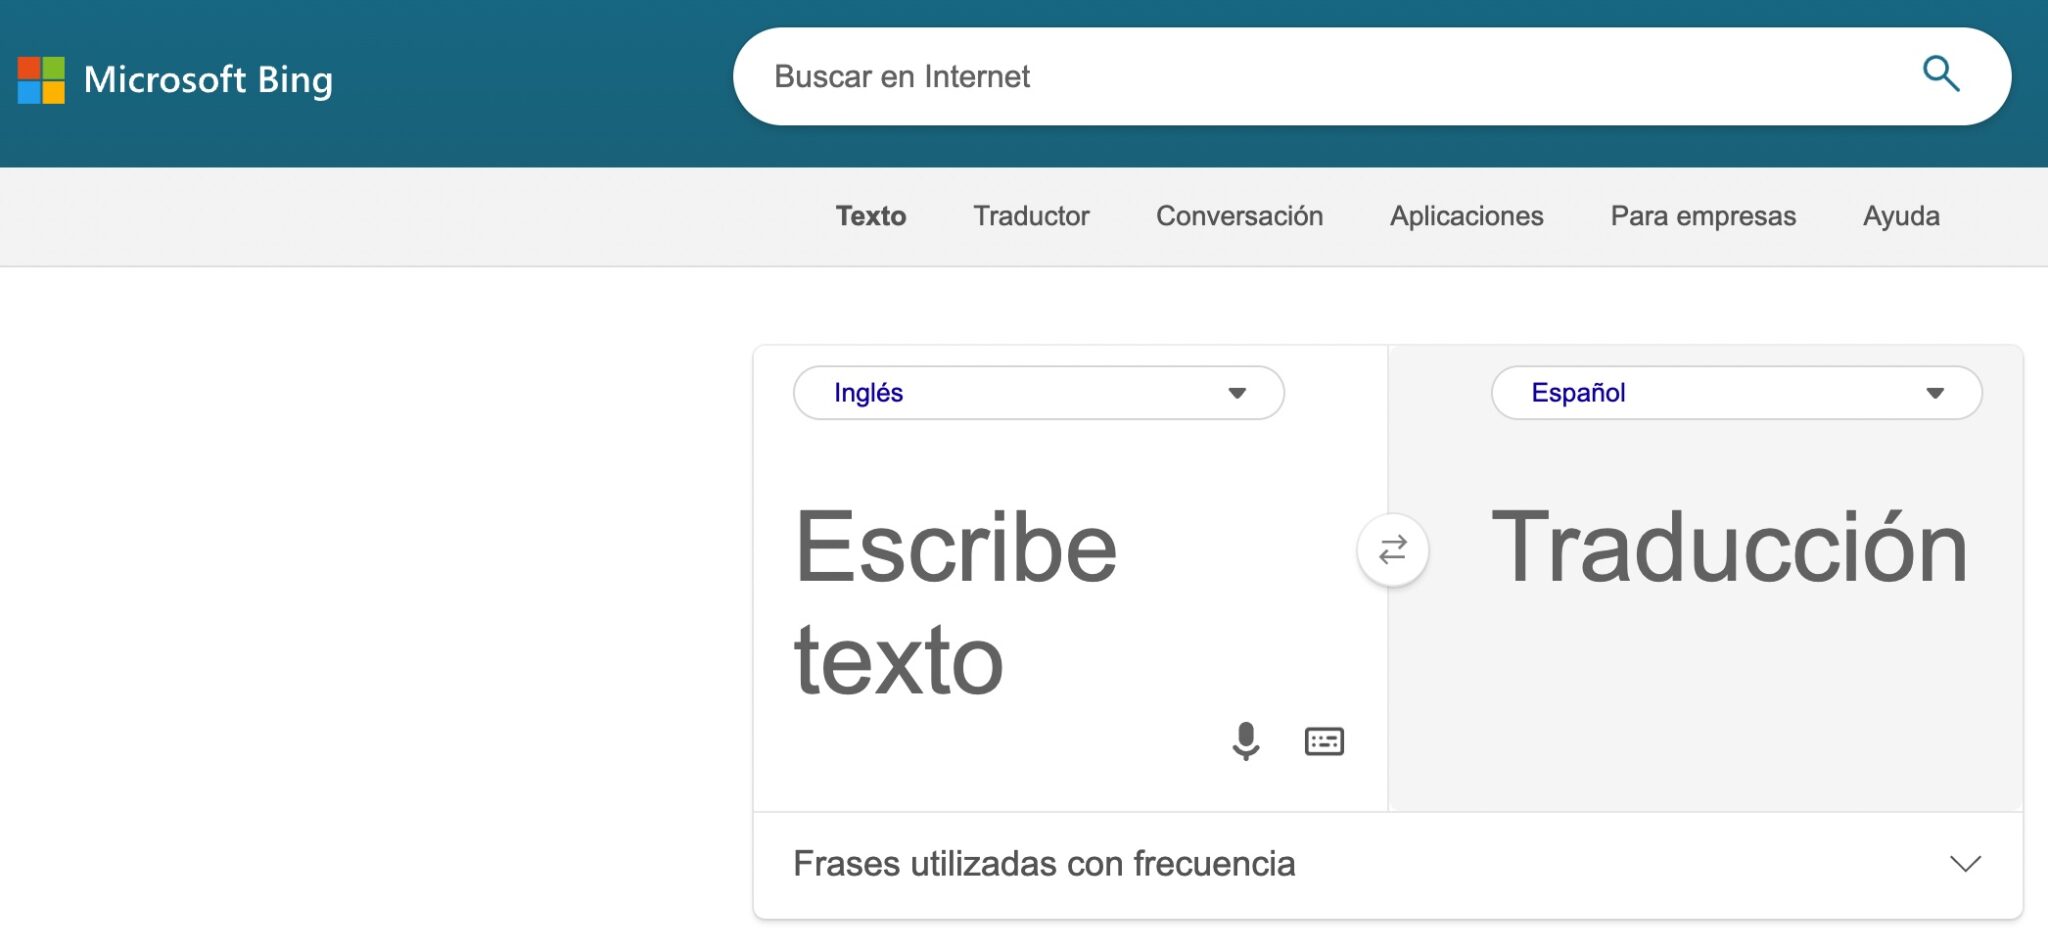
Task: Click the colored Microsoft squares logo
Action: [x=43, y=80]
